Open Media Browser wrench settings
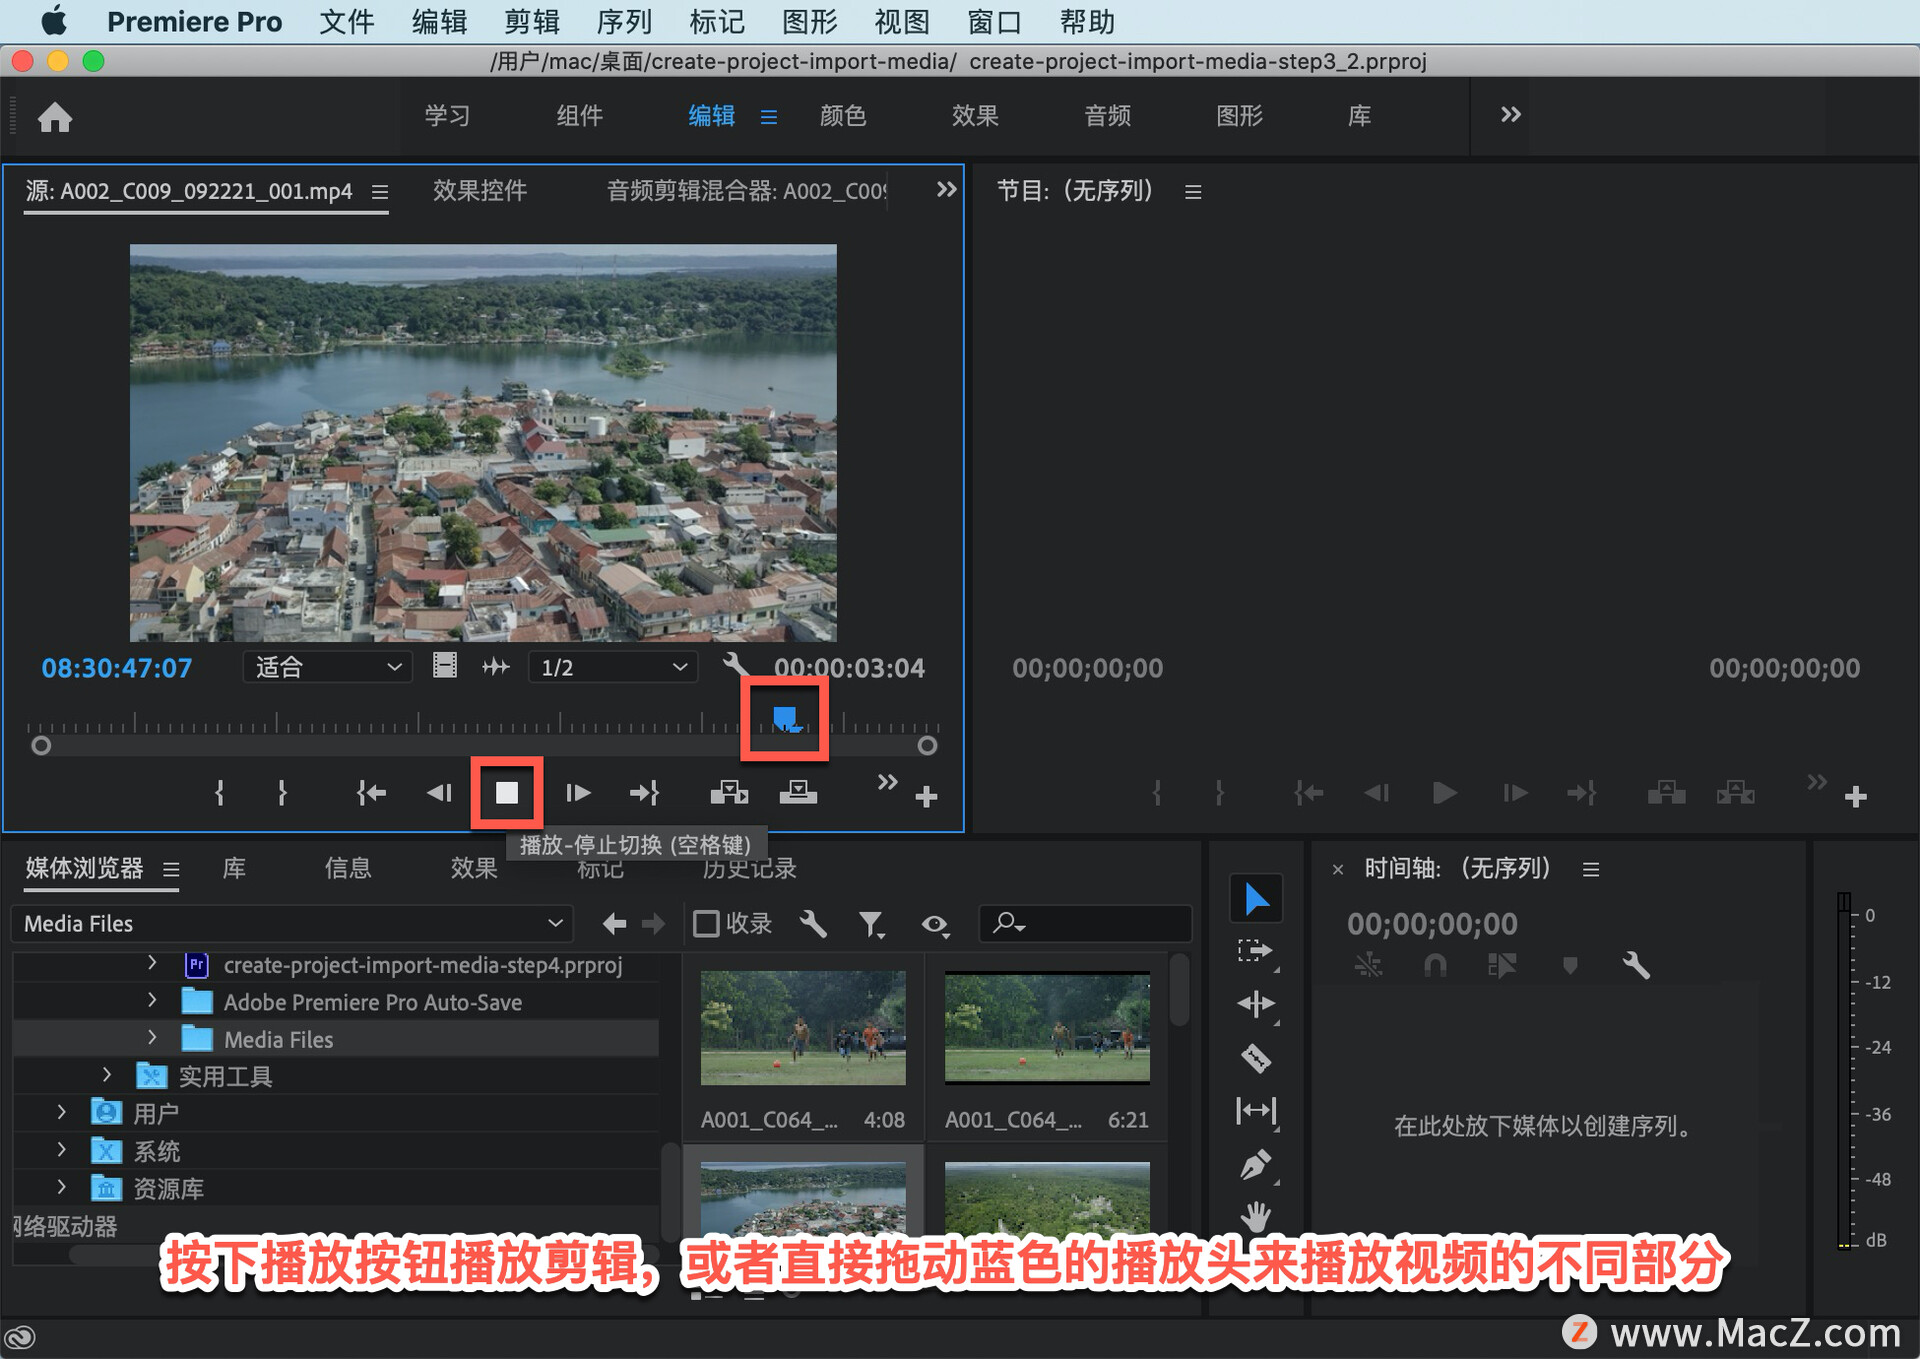 click(813, 924)
